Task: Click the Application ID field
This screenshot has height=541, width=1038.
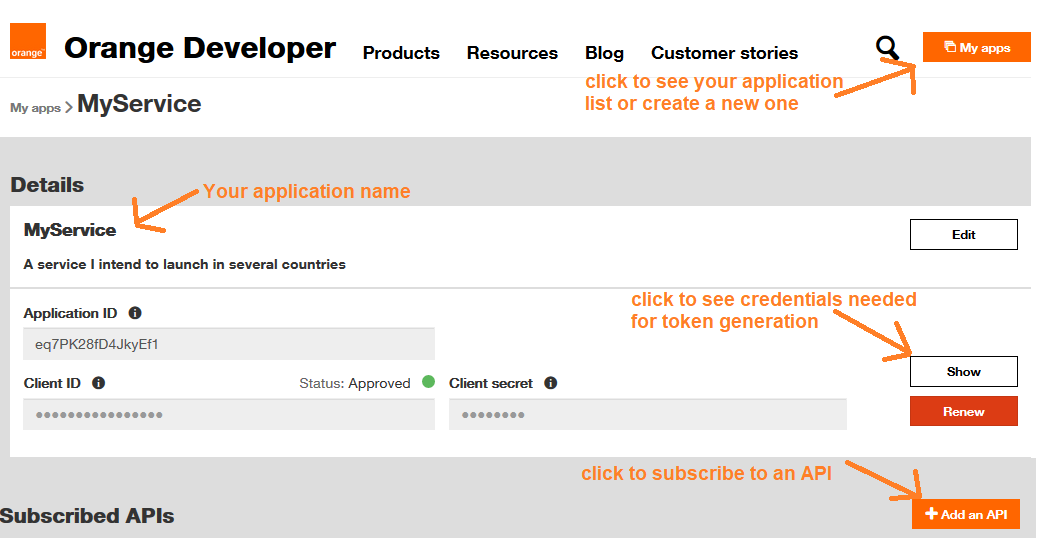Action: click(229, 344)
